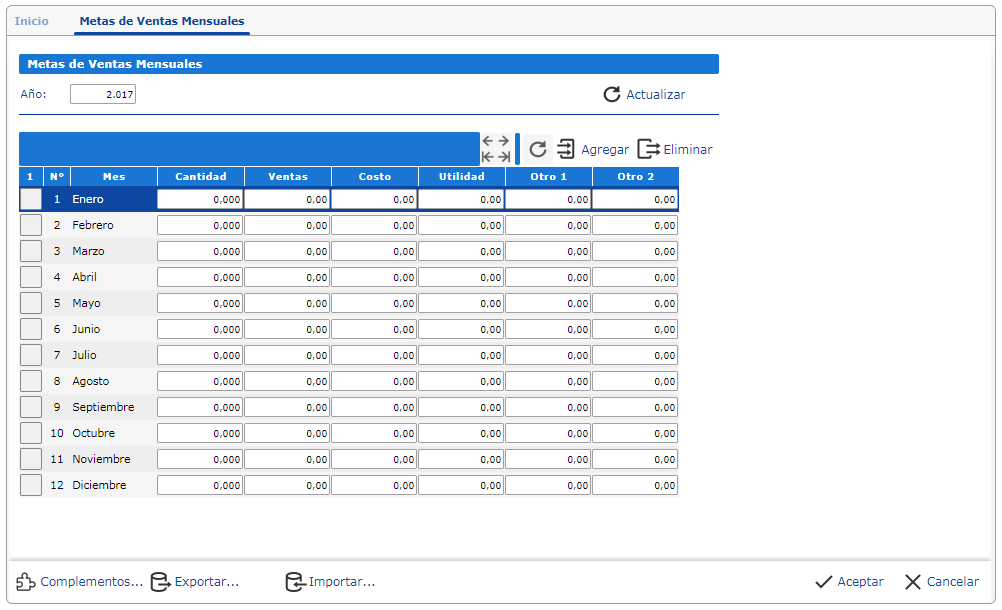Check the Junio row selection box
Screen dimensions: 1002x610
tap(31, 329)
